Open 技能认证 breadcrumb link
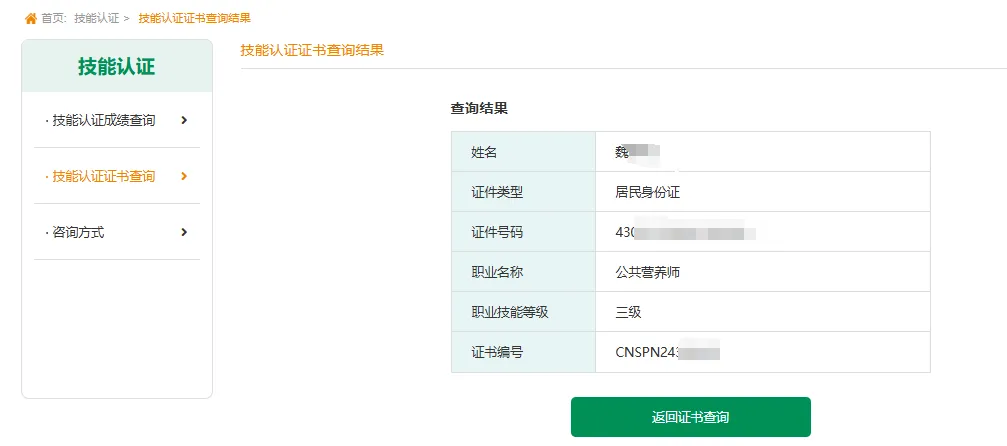 tap(96, 18)
